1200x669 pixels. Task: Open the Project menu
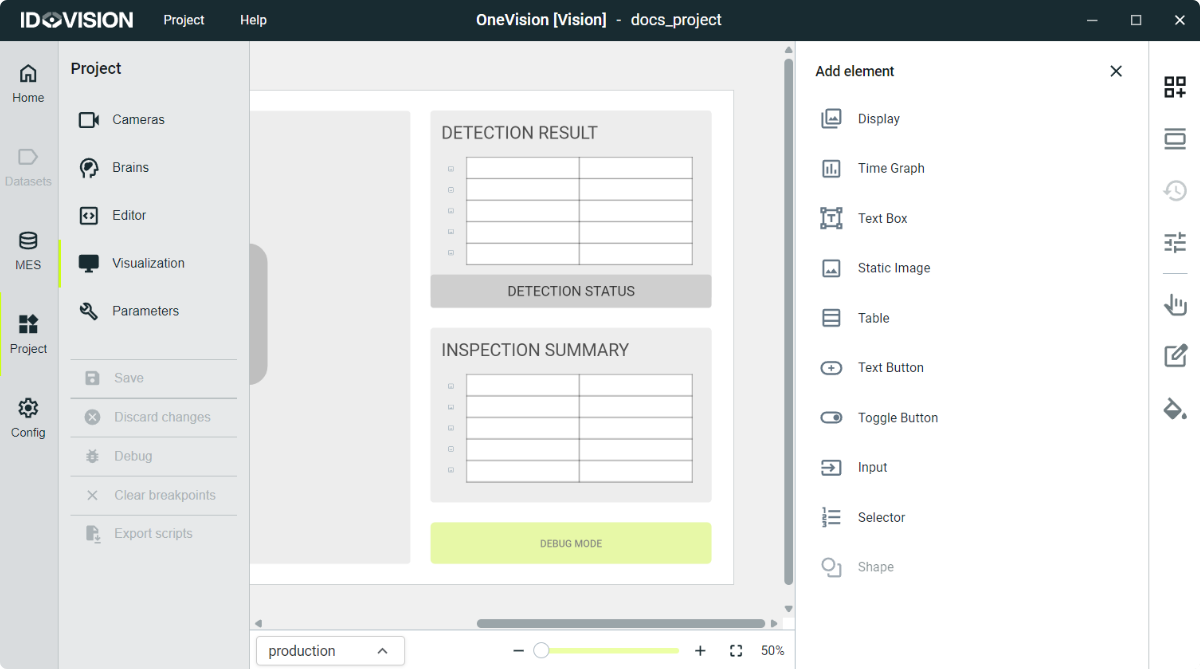pos(183,20)
